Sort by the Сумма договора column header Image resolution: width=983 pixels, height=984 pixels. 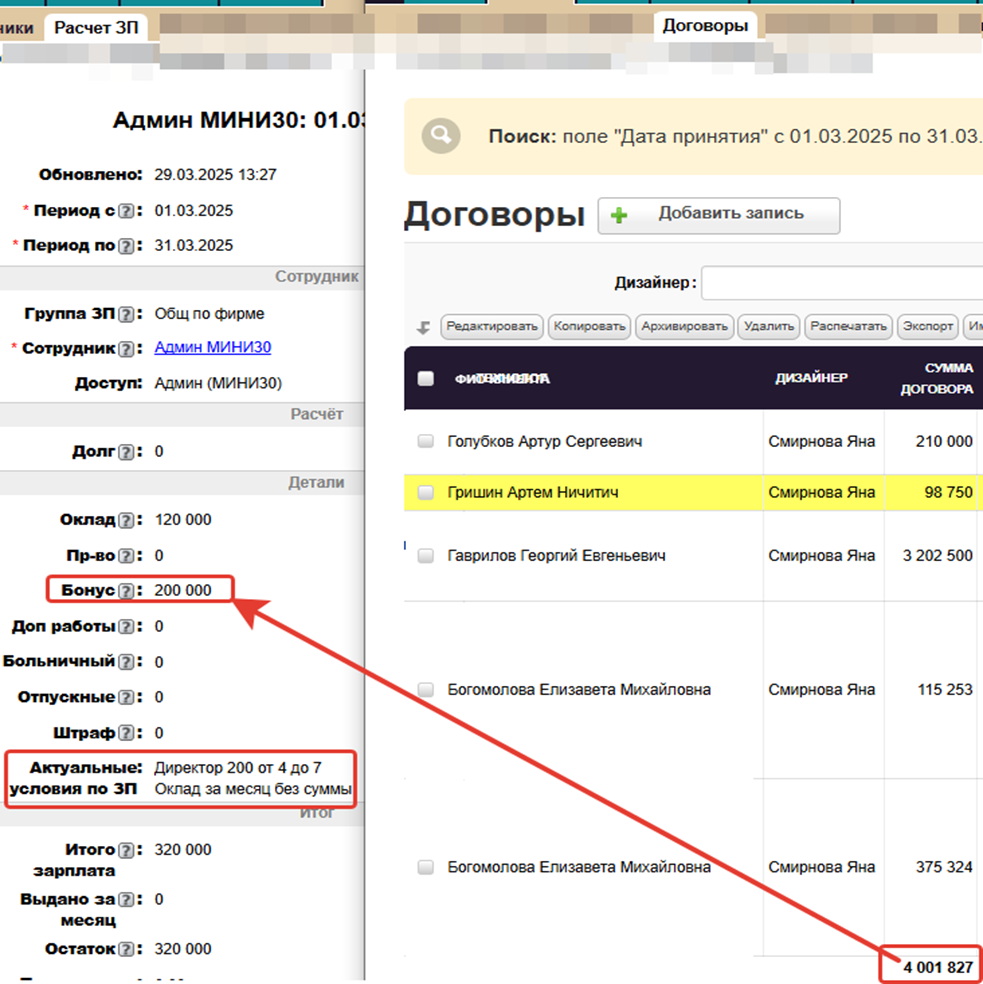click(x=936, y=378)
